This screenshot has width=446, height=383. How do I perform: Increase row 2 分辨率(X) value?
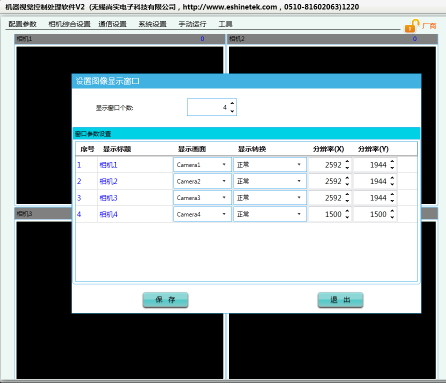point(347,178)
